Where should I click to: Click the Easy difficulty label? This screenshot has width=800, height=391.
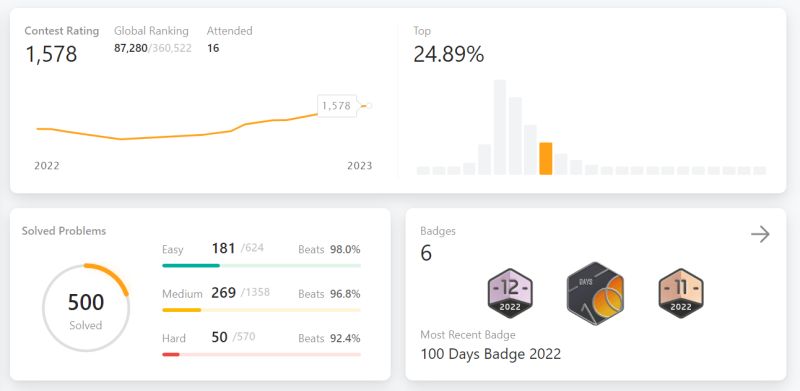point(172,250)
